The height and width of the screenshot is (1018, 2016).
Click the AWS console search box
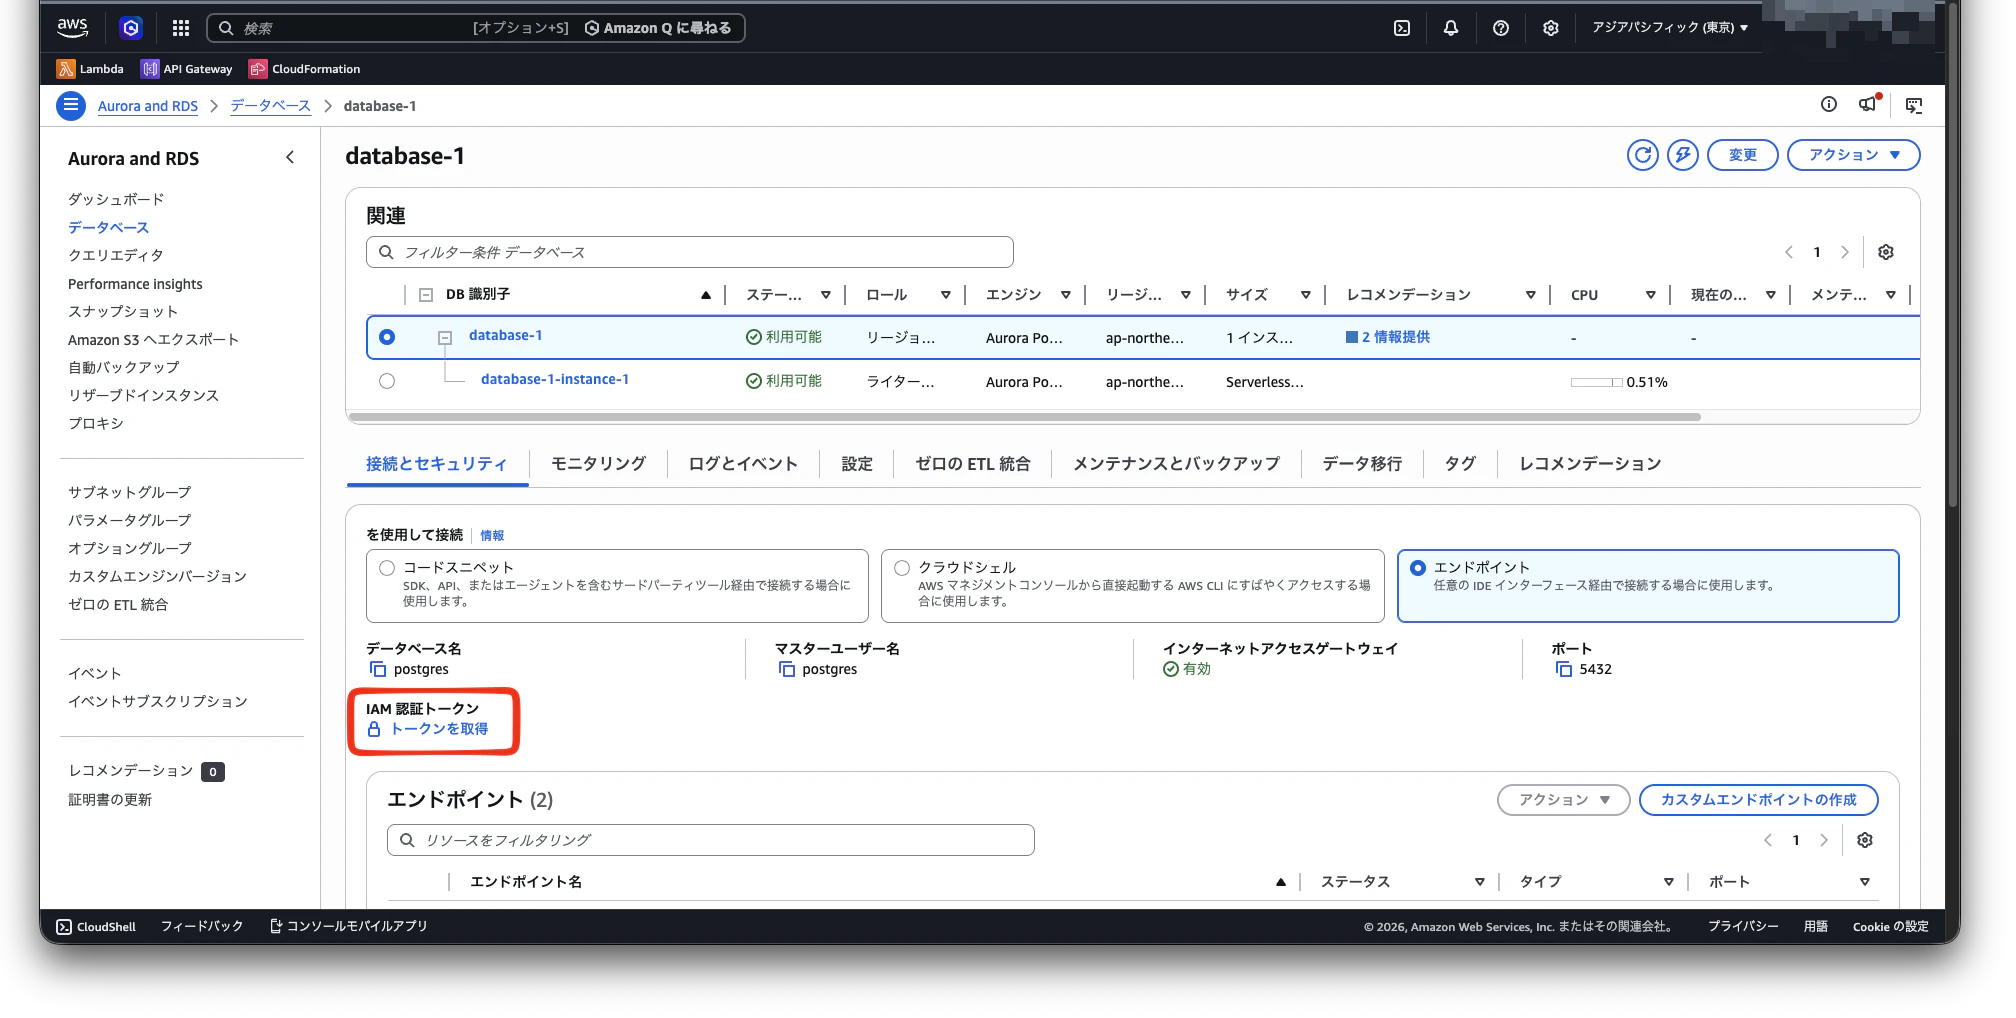[x=476, y=28]
